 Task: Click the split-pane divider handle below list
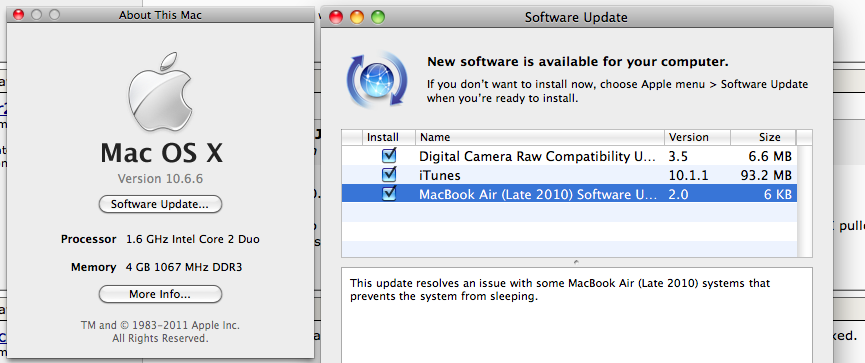(576, 262)
